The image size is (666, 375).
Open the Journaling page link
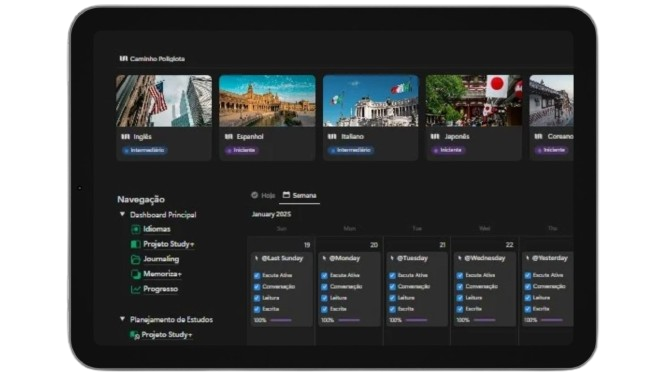point(161,259)
